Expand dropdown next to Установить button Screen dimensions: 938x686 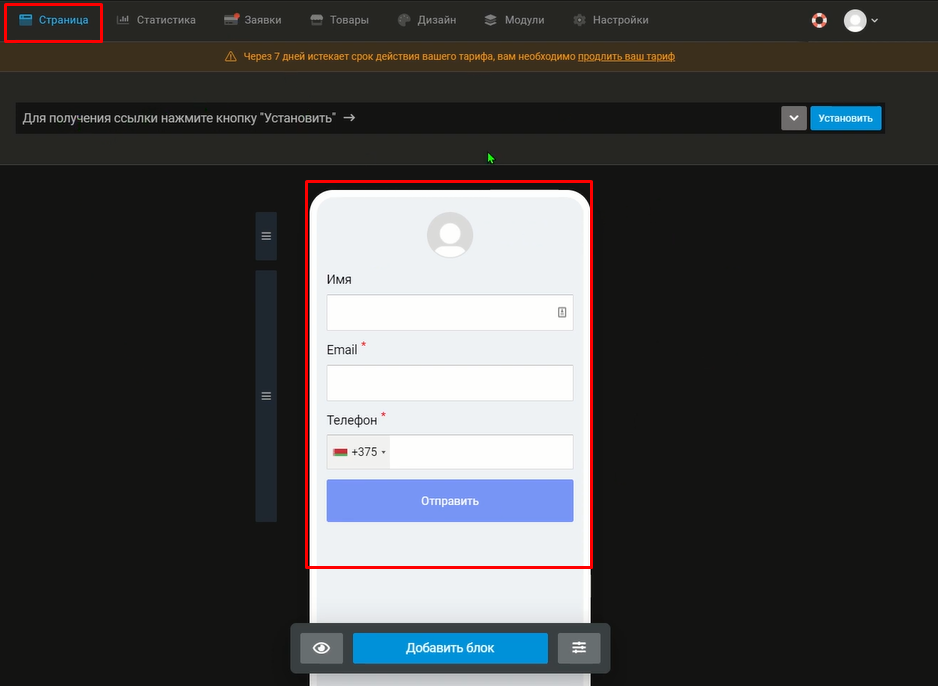pyautogui.click(x=793, y=118)
